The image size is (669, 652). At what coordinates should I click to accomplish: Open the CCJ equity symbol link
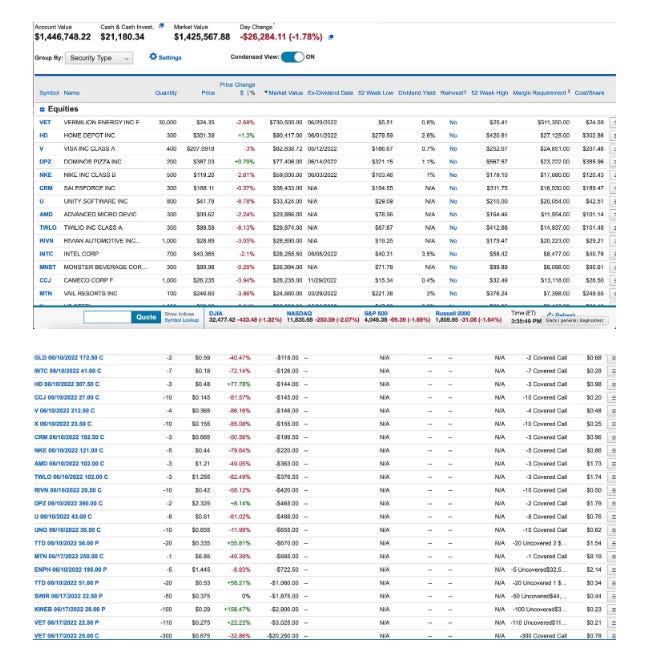[x=45, y=280]
